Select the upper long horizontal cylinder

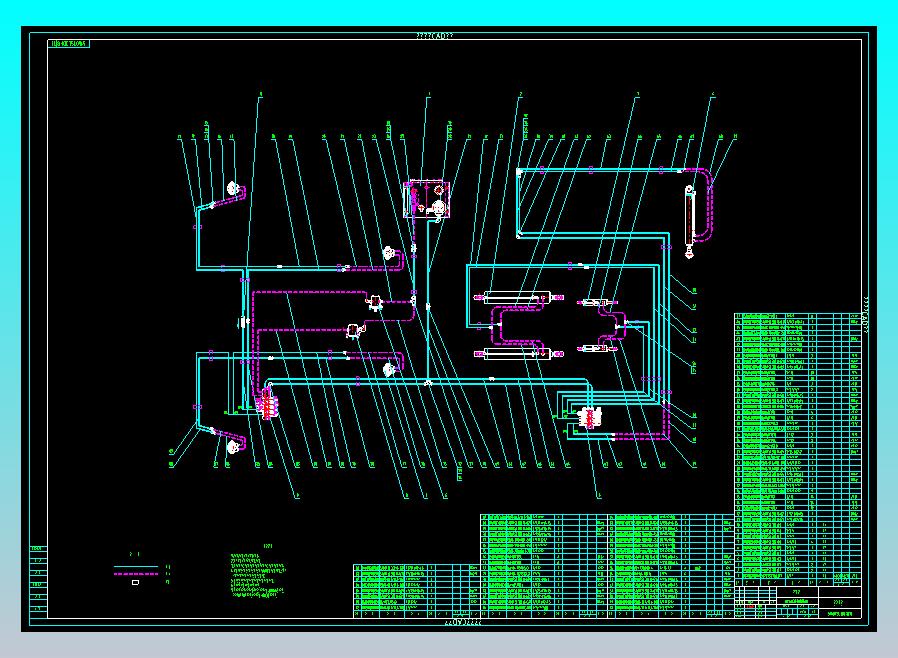[518, 297]
